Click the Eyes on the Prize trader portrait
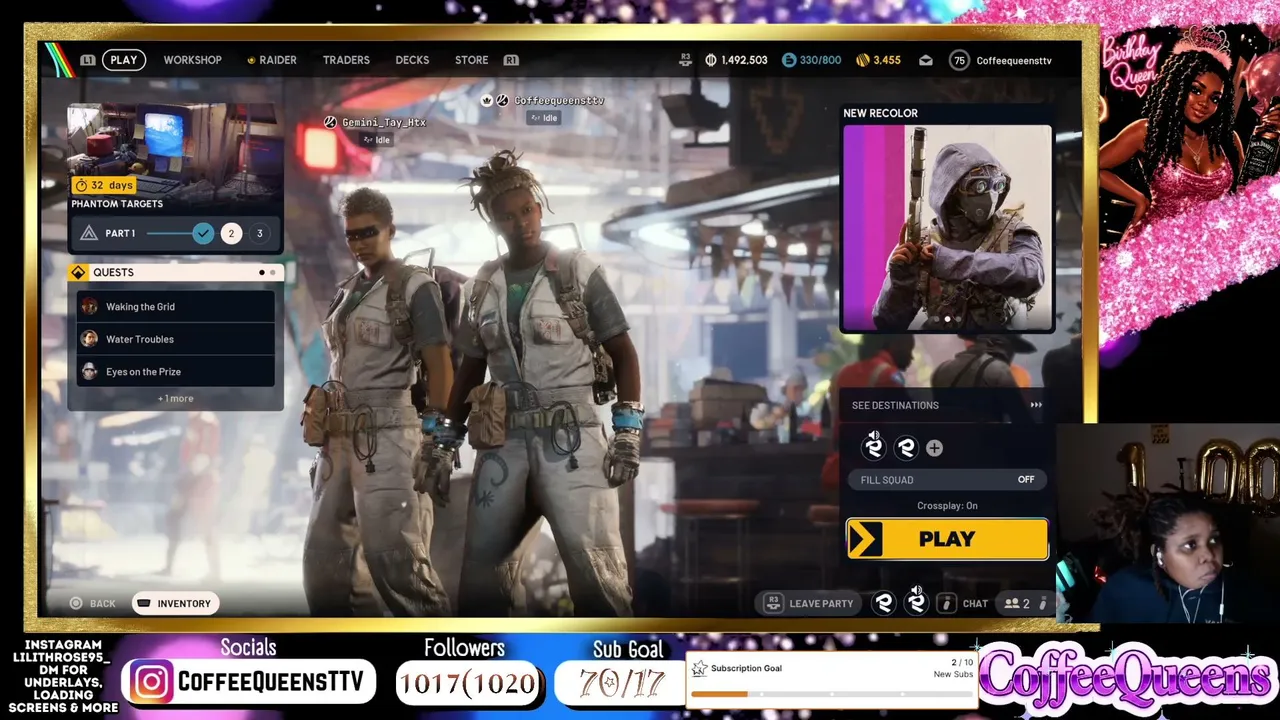Image resolution: width=1280 pixels, height=720 pixels. coord(89,371)
